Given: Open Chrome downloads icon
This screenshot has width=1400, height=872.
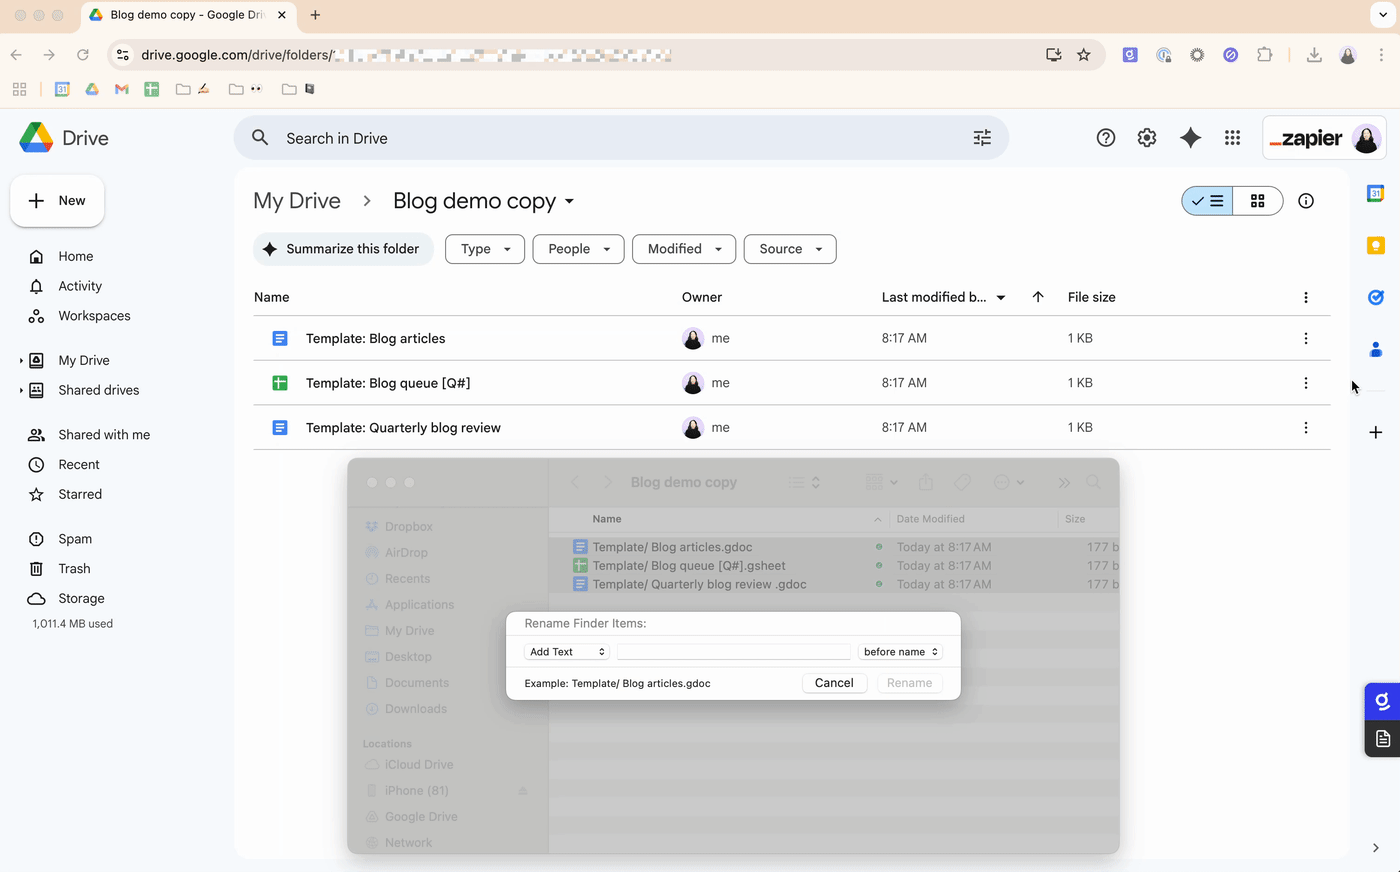Looking at the screenshot, I should pos(1314,55).
